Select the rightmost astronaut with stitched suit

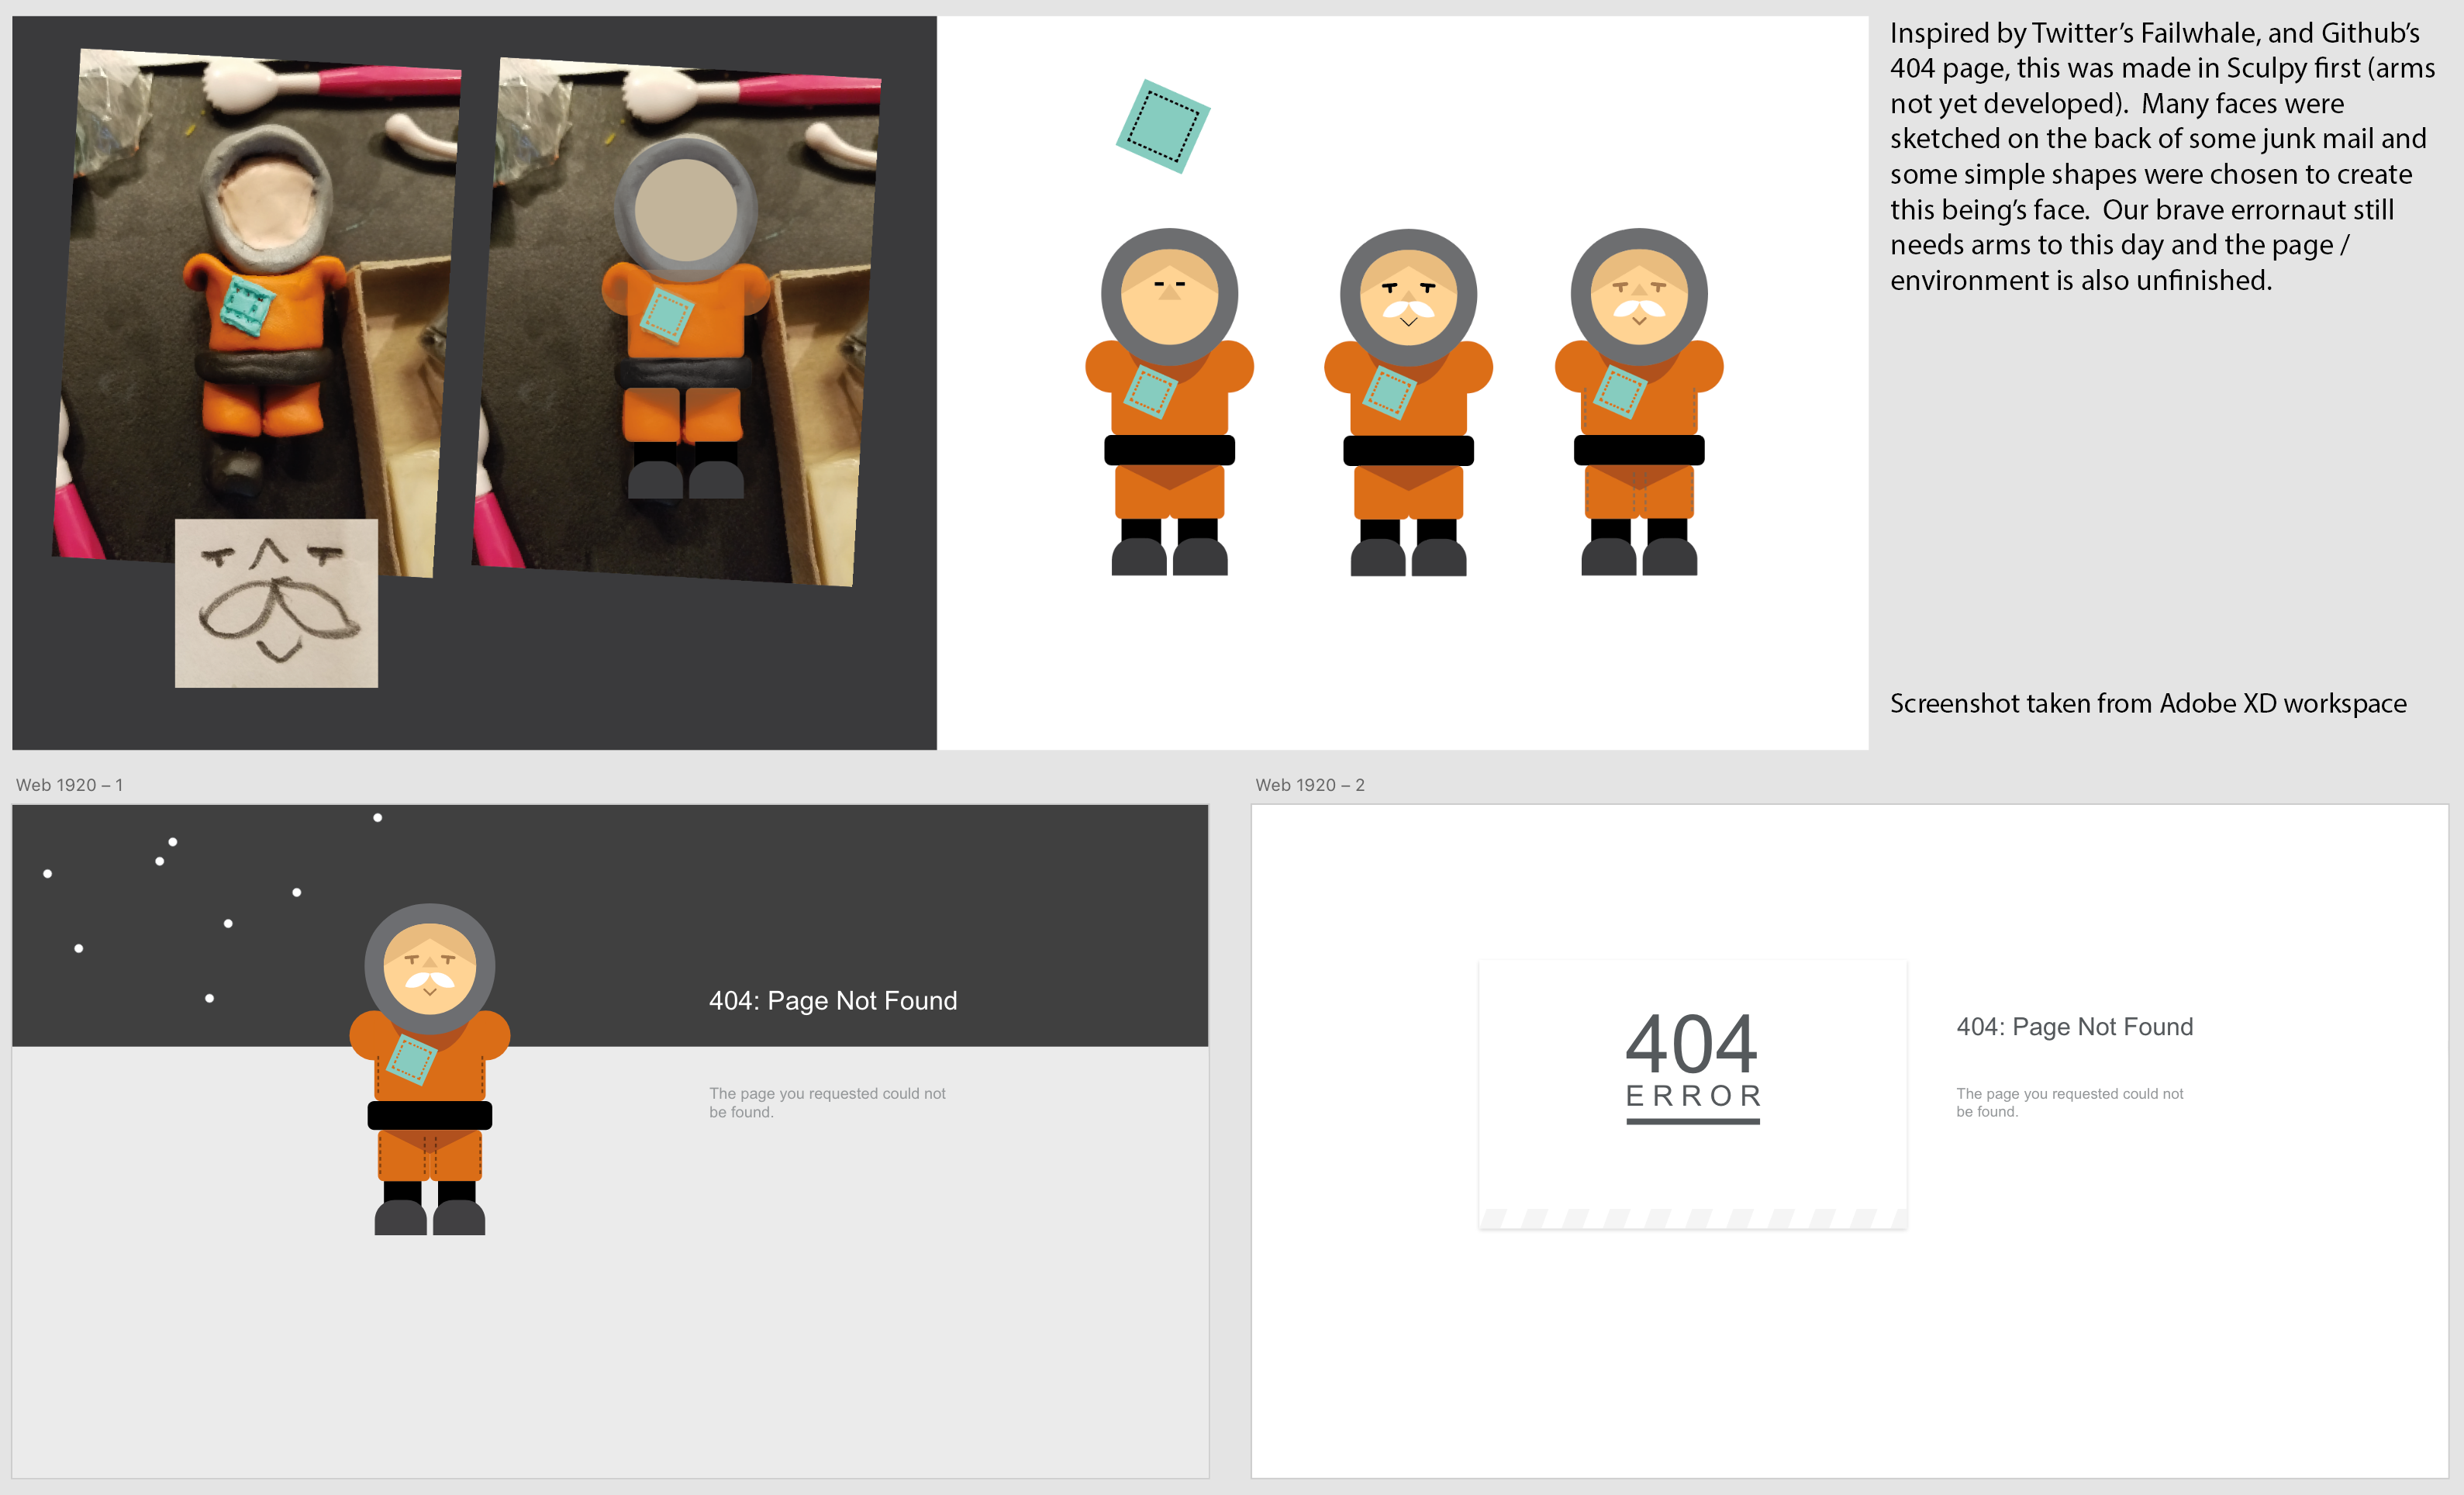click(x=1638, y=400)
